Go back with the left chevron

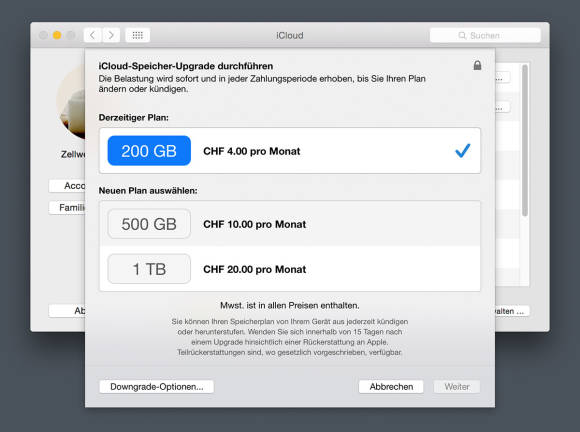pos(92,35)
